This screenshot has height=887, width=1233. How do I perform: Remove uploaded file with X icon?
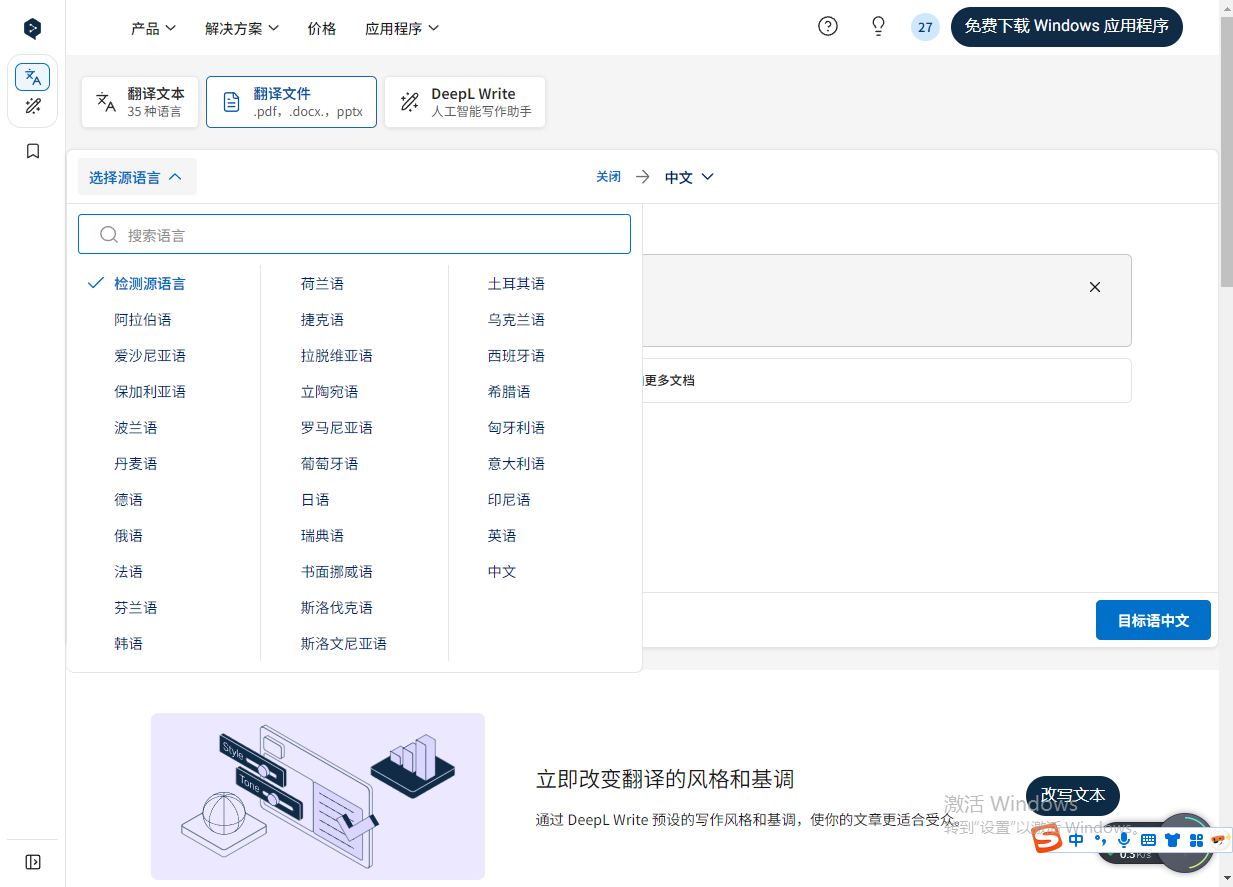(1095, 287)
